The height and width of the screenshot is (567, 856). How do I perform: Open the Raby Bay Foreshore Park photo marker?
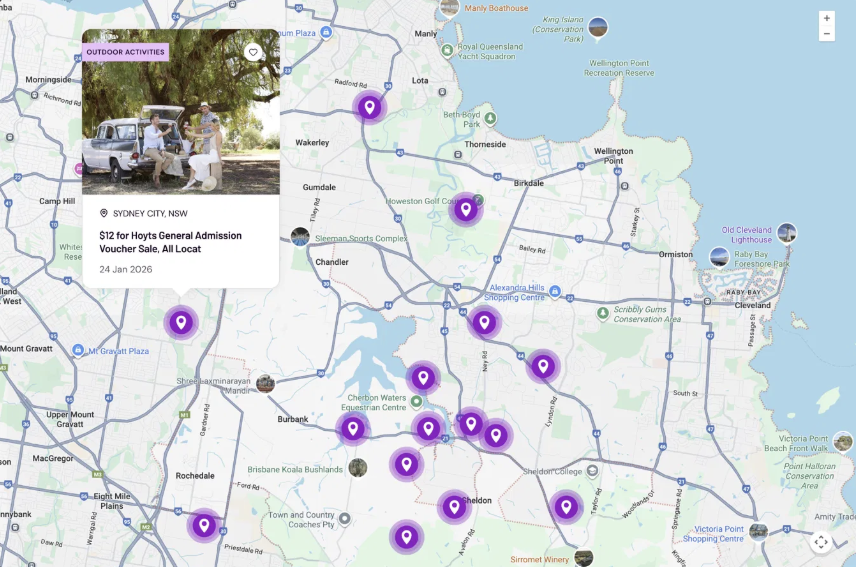click(719, 258)
